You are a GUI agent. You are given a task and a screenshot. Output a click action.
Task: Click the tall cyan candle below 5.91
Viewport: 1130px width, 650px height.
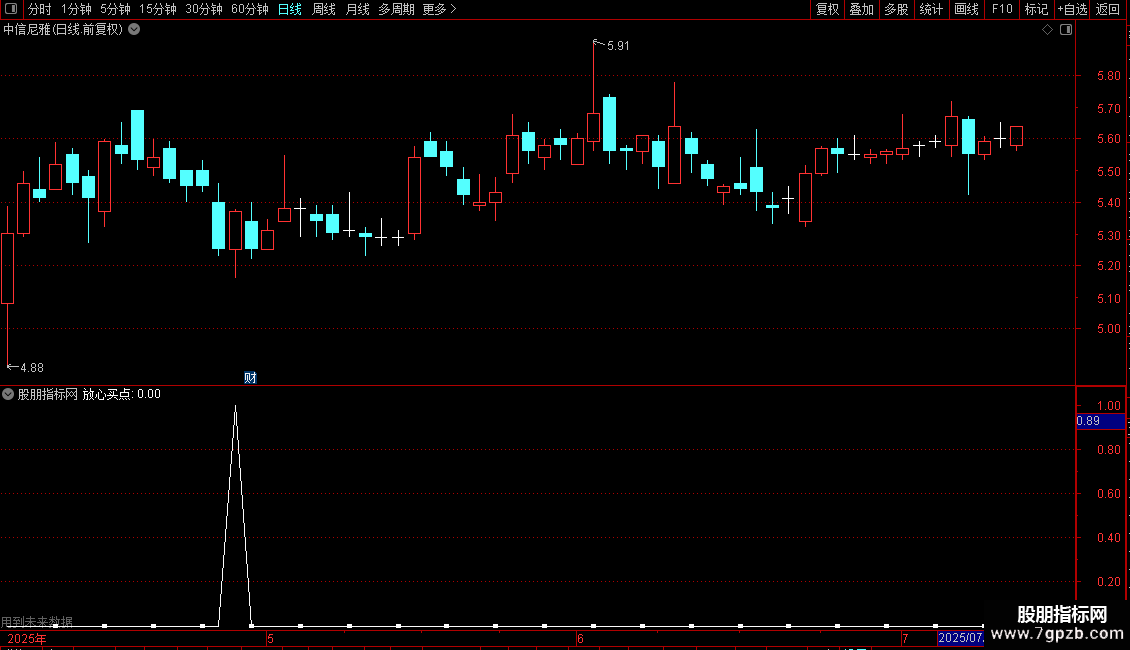pyautogui.click(x=610, y=123)
